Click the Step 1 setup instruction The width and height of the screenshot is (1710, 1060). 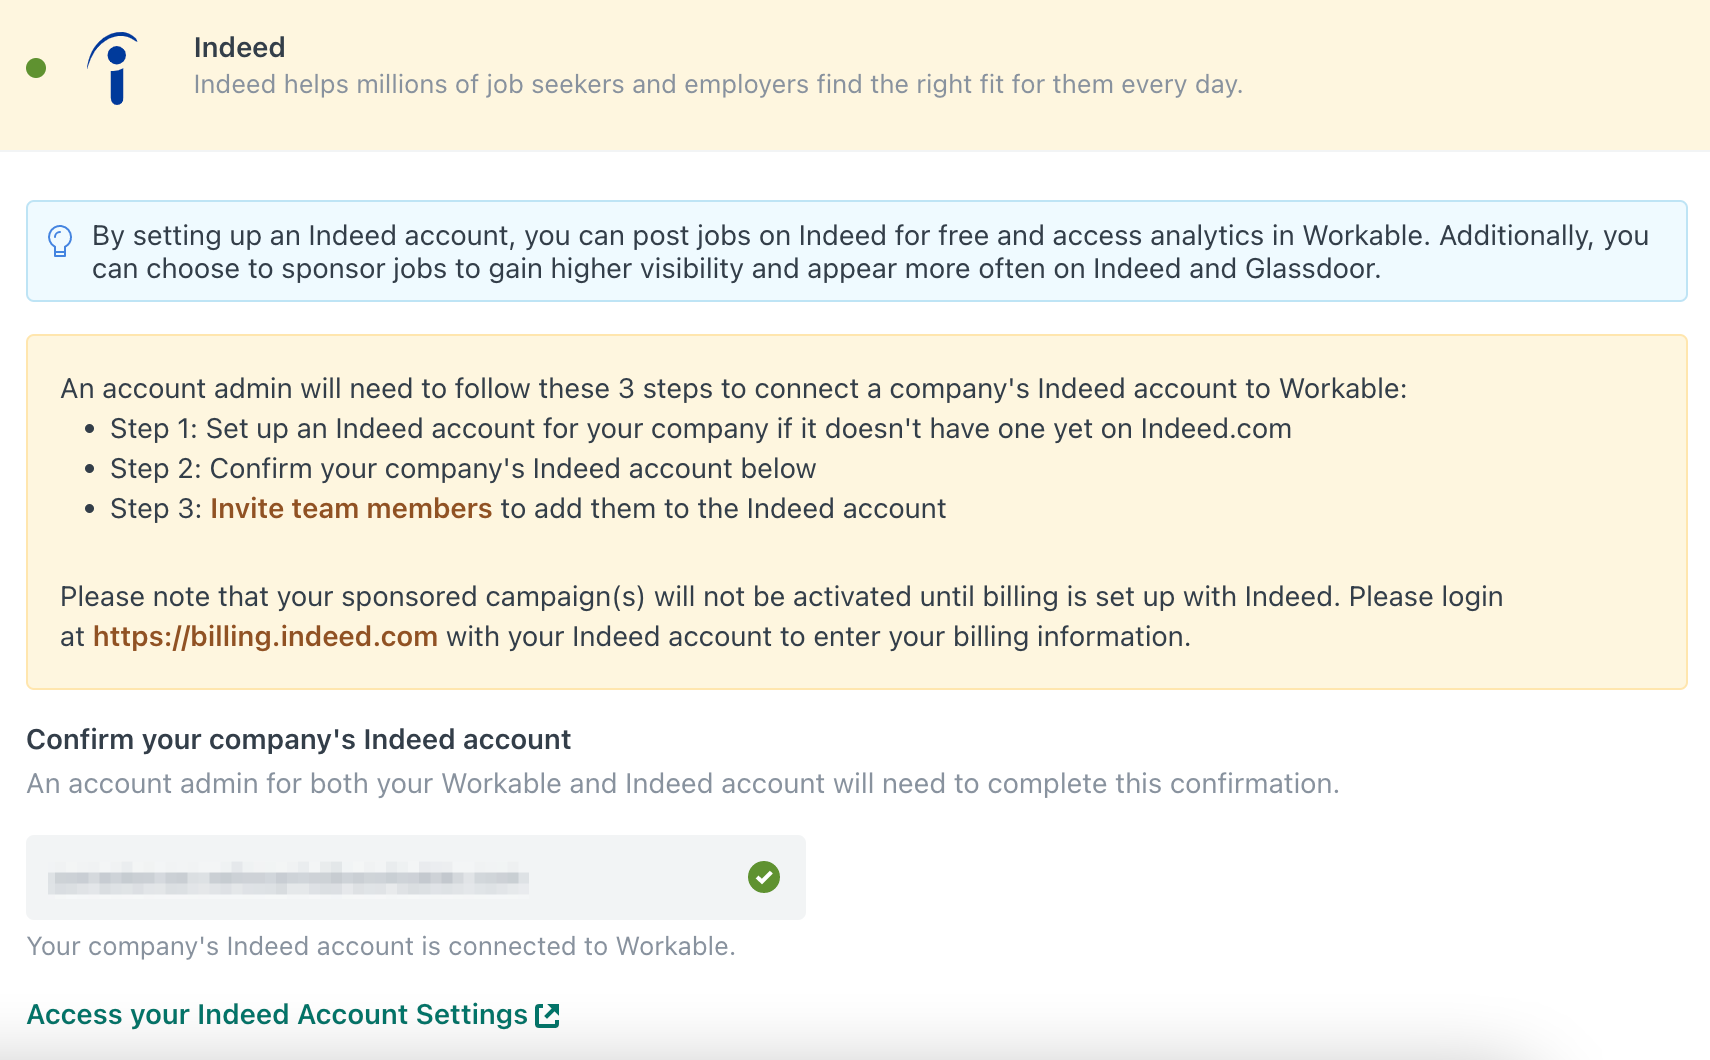(x=701, y=428)
